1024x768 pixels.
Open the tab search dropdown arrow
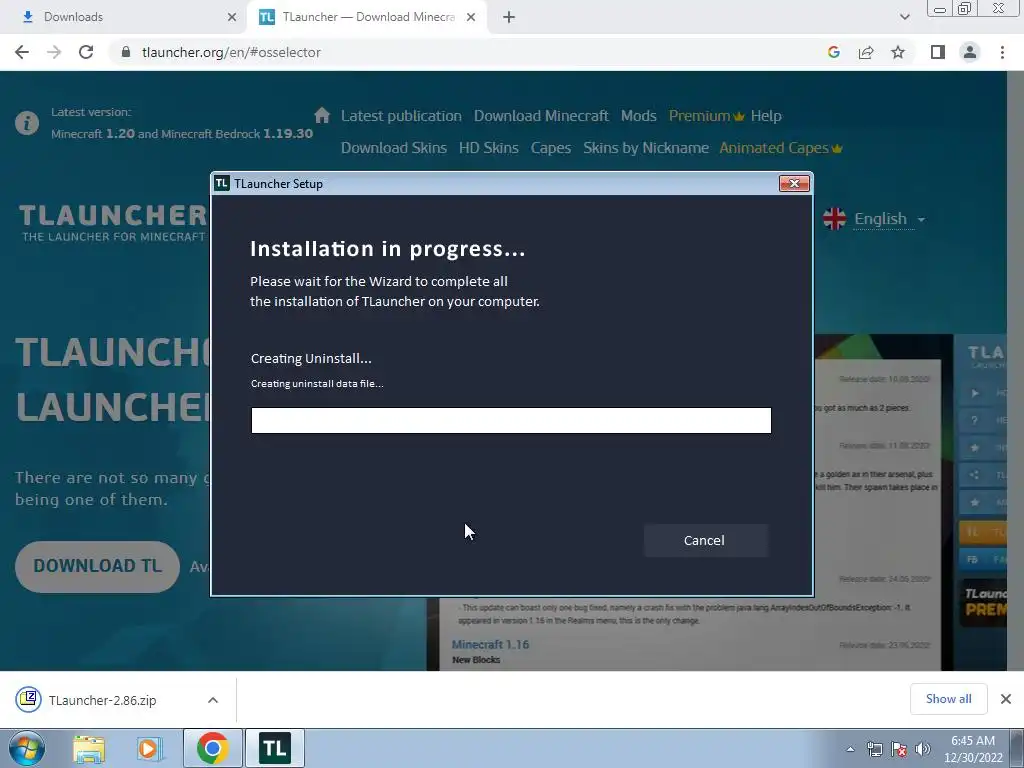pyautogui.click(x=904, y=17)
